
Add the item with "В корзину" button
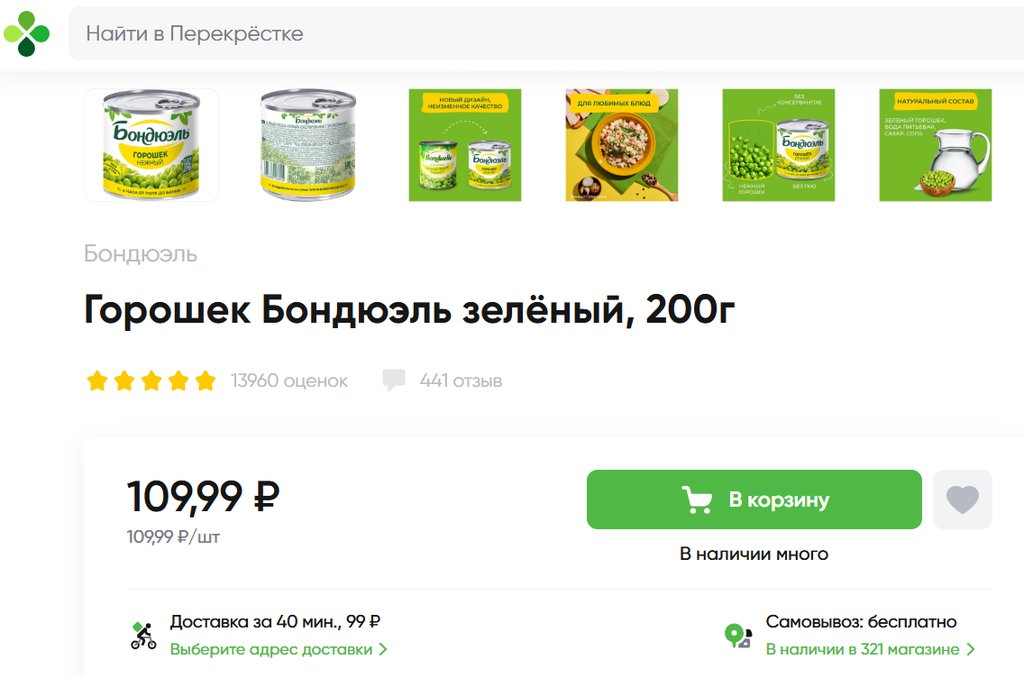click(x=754, y=500)
